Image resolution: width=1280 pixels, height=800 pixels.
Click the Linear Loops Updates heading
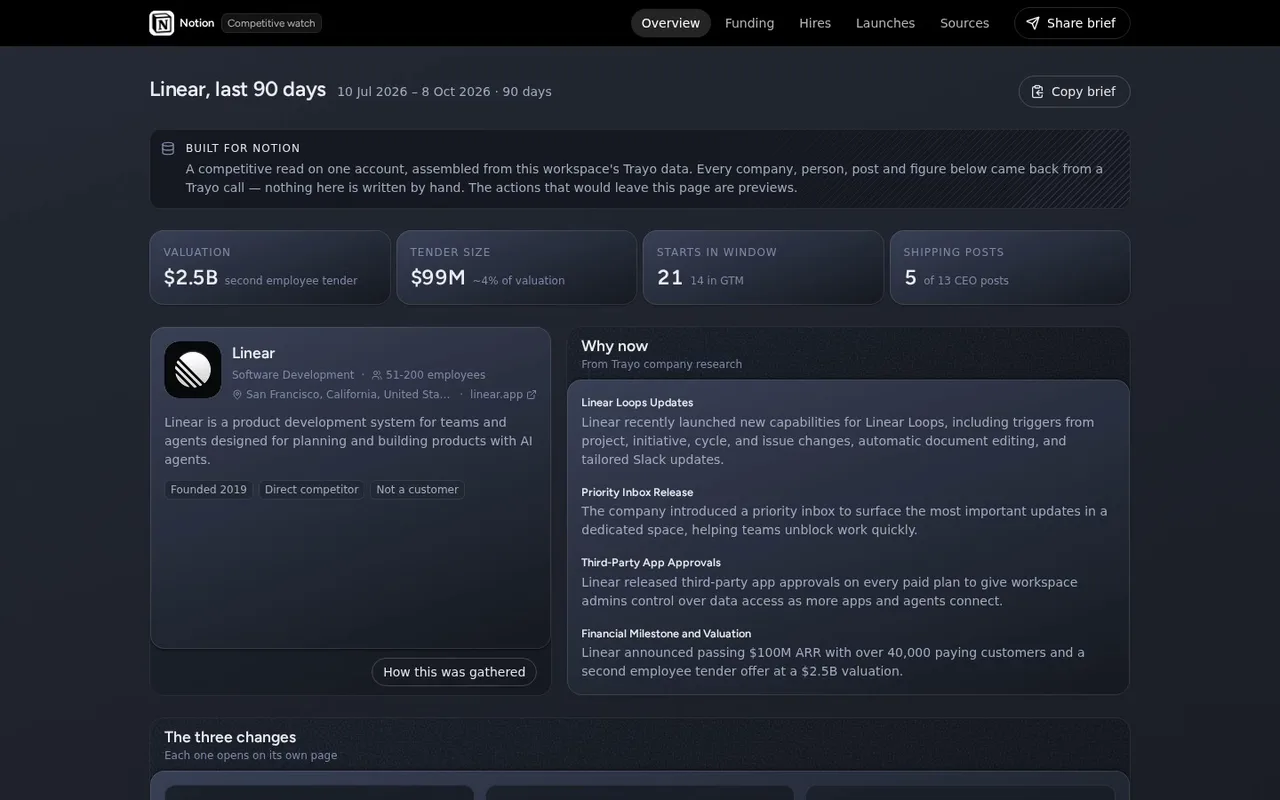pos(637,403)
